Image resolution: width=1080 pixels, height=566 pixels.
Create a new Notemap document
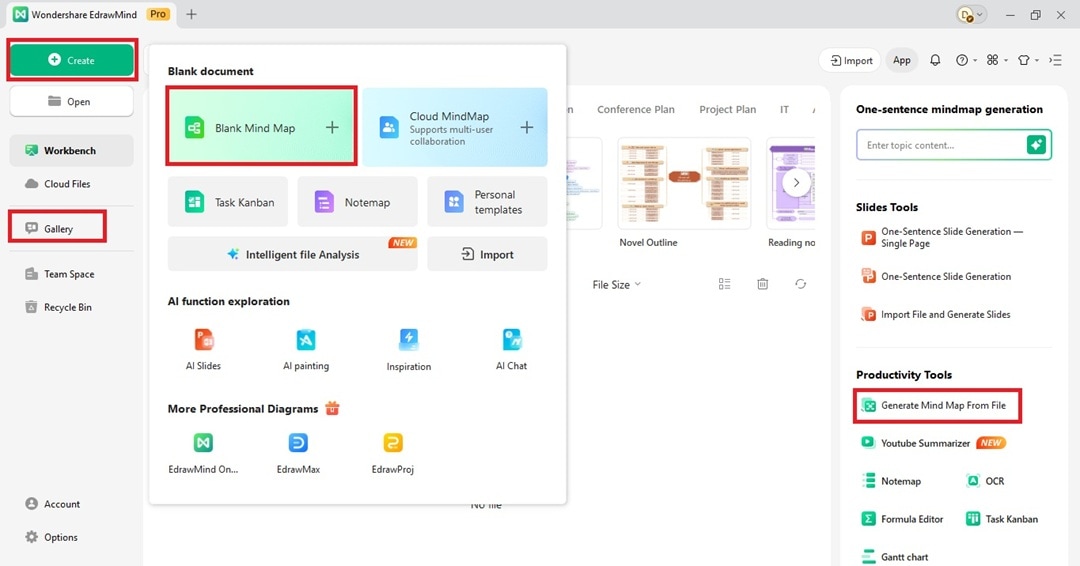coord(357,202)
